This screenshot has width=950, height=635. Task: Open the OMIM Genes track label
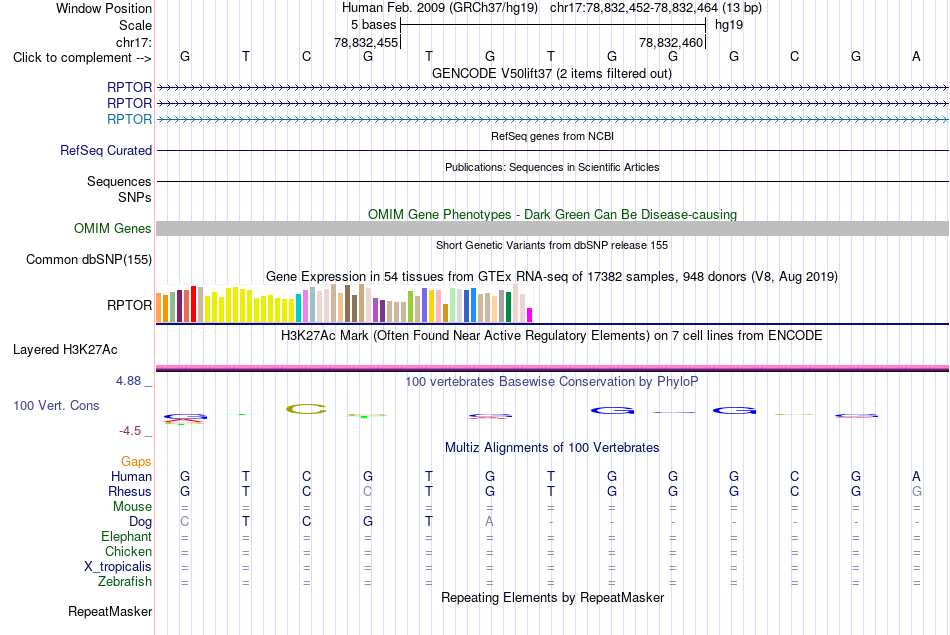tap(112, 228)
